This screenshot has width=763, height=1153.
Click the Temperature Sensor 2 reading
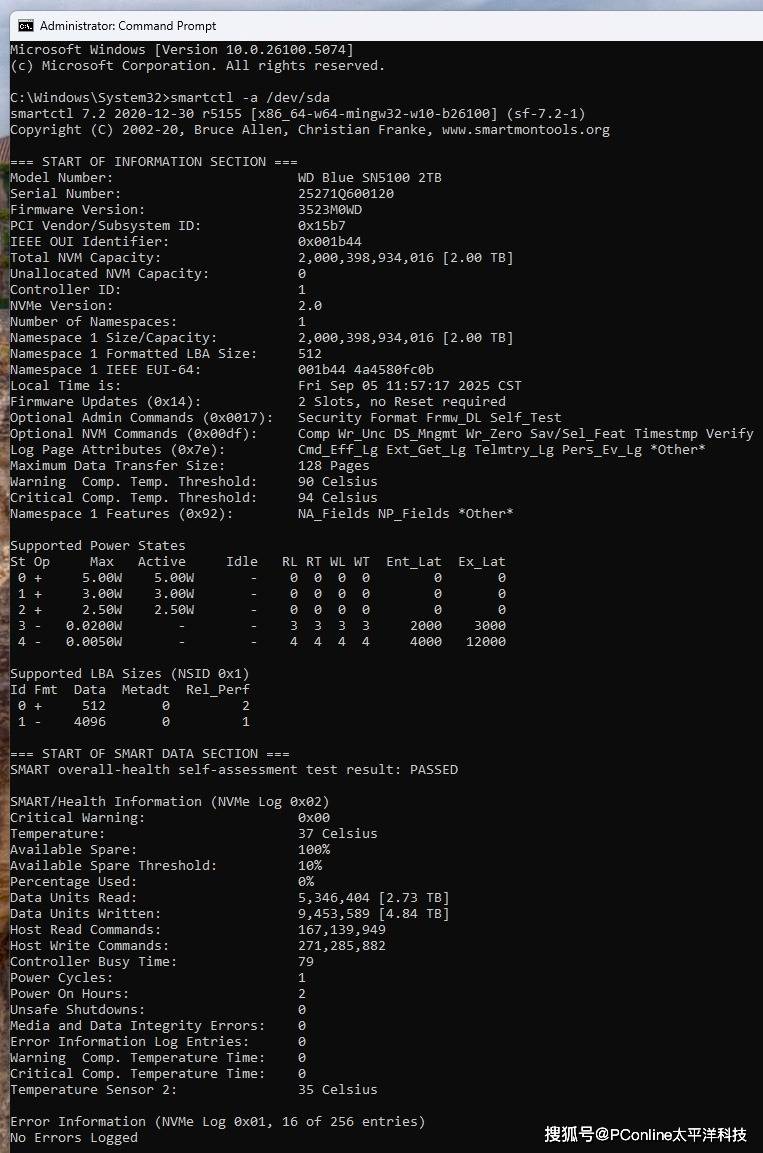[x=338, y=1089]
